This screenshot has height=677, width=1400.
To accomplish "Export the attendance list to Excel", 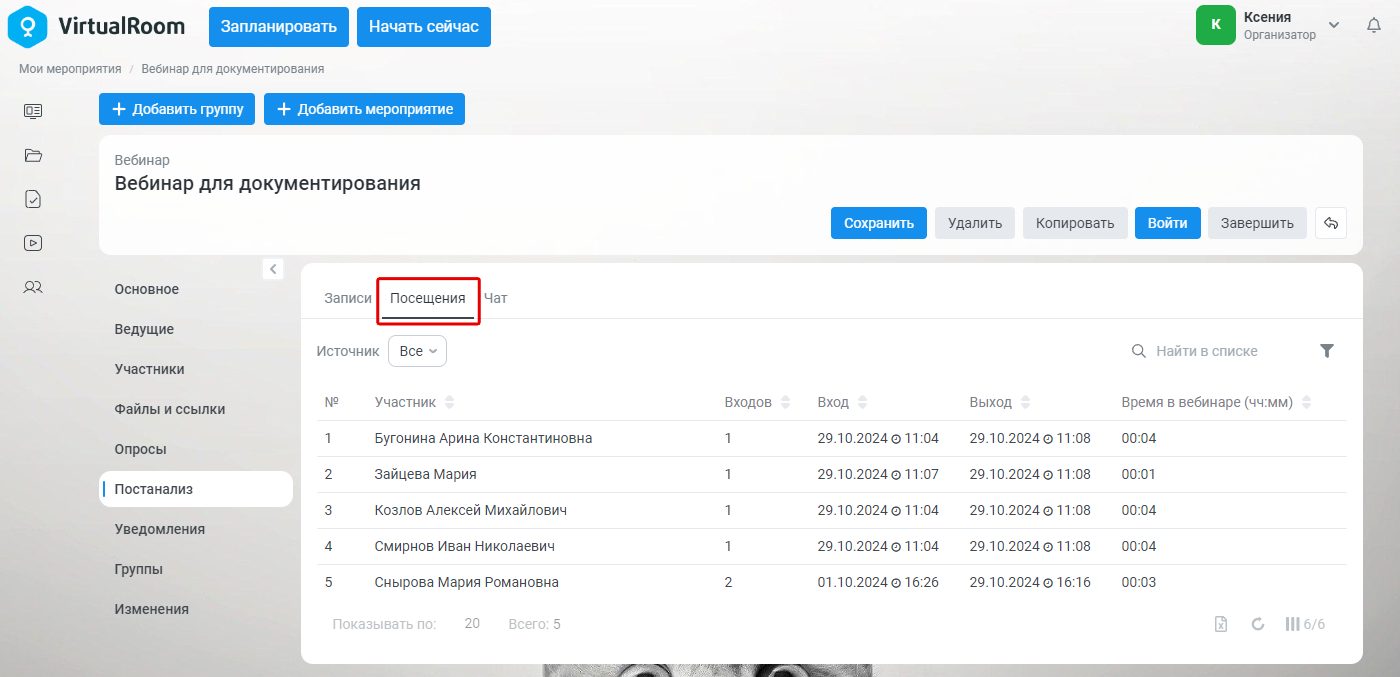I will click(1221, 624).
